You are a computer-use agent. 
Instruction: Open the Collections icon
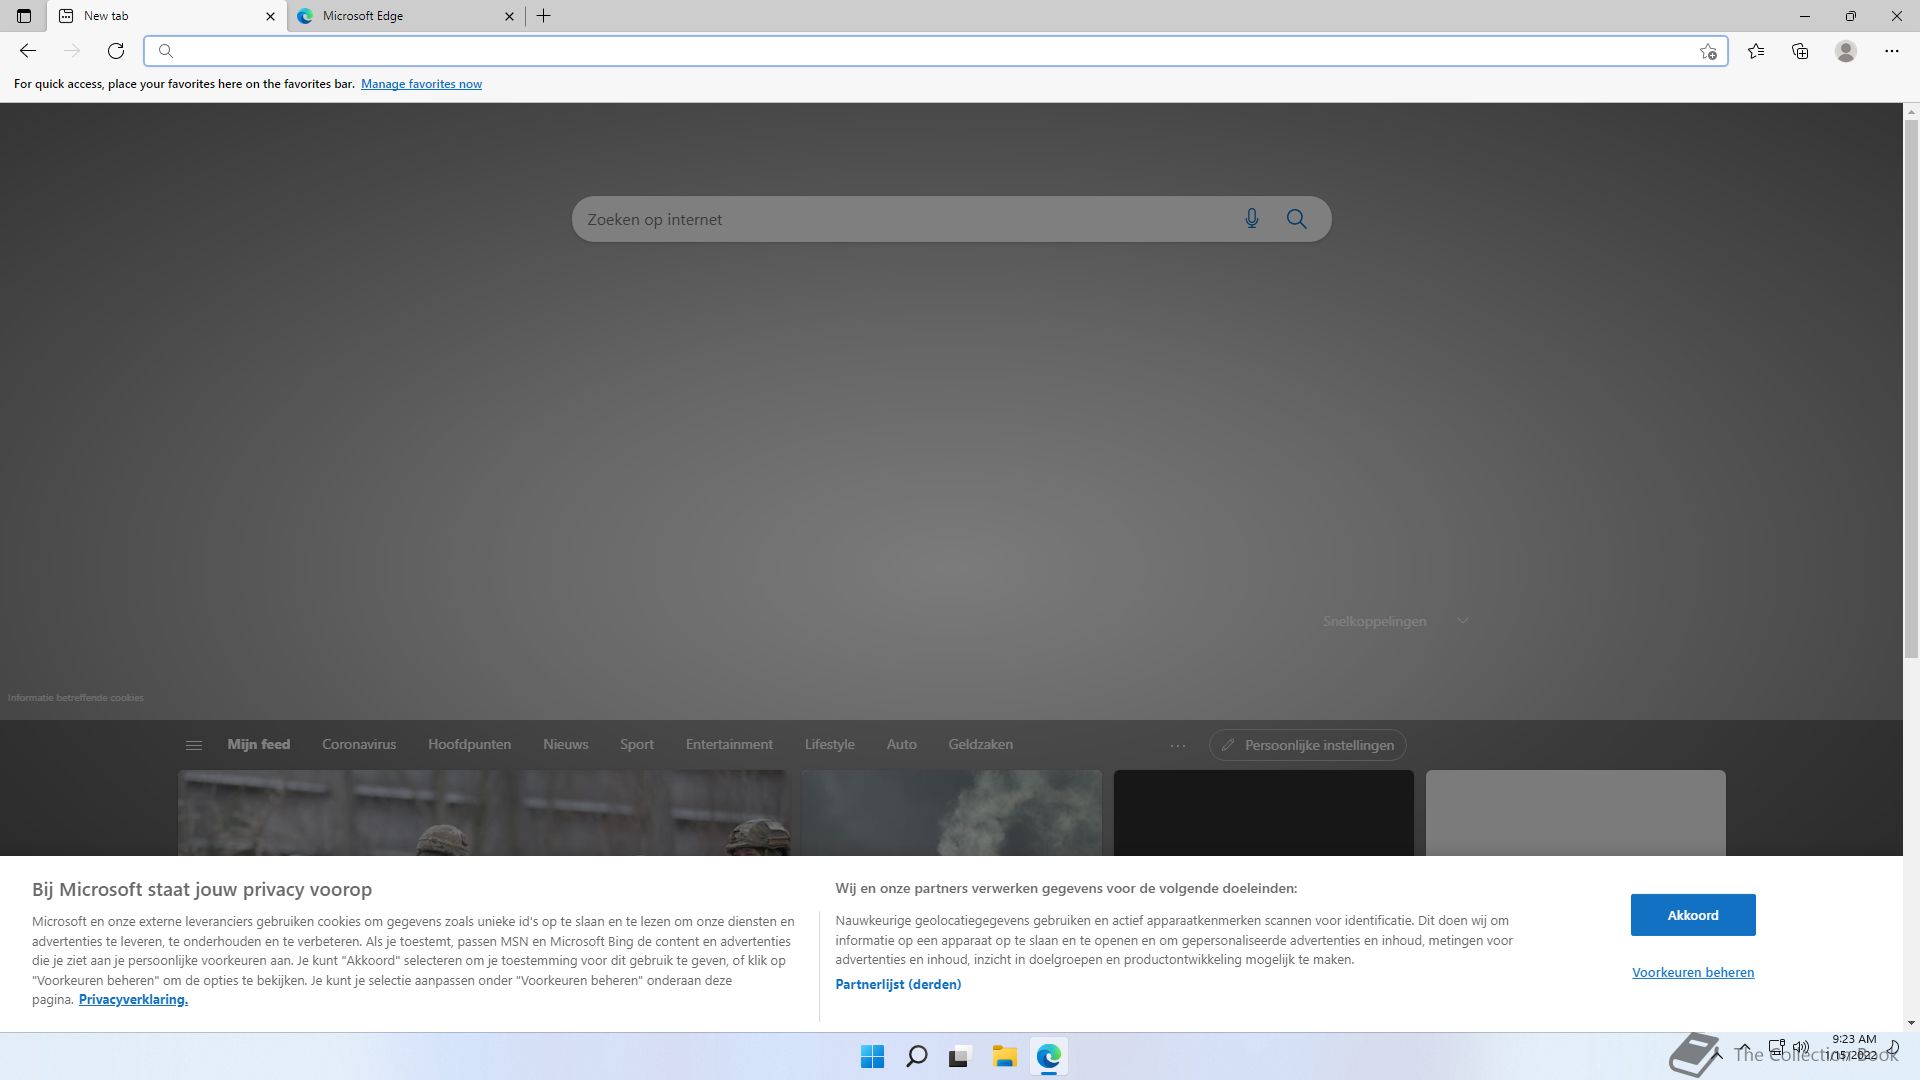1800,51
